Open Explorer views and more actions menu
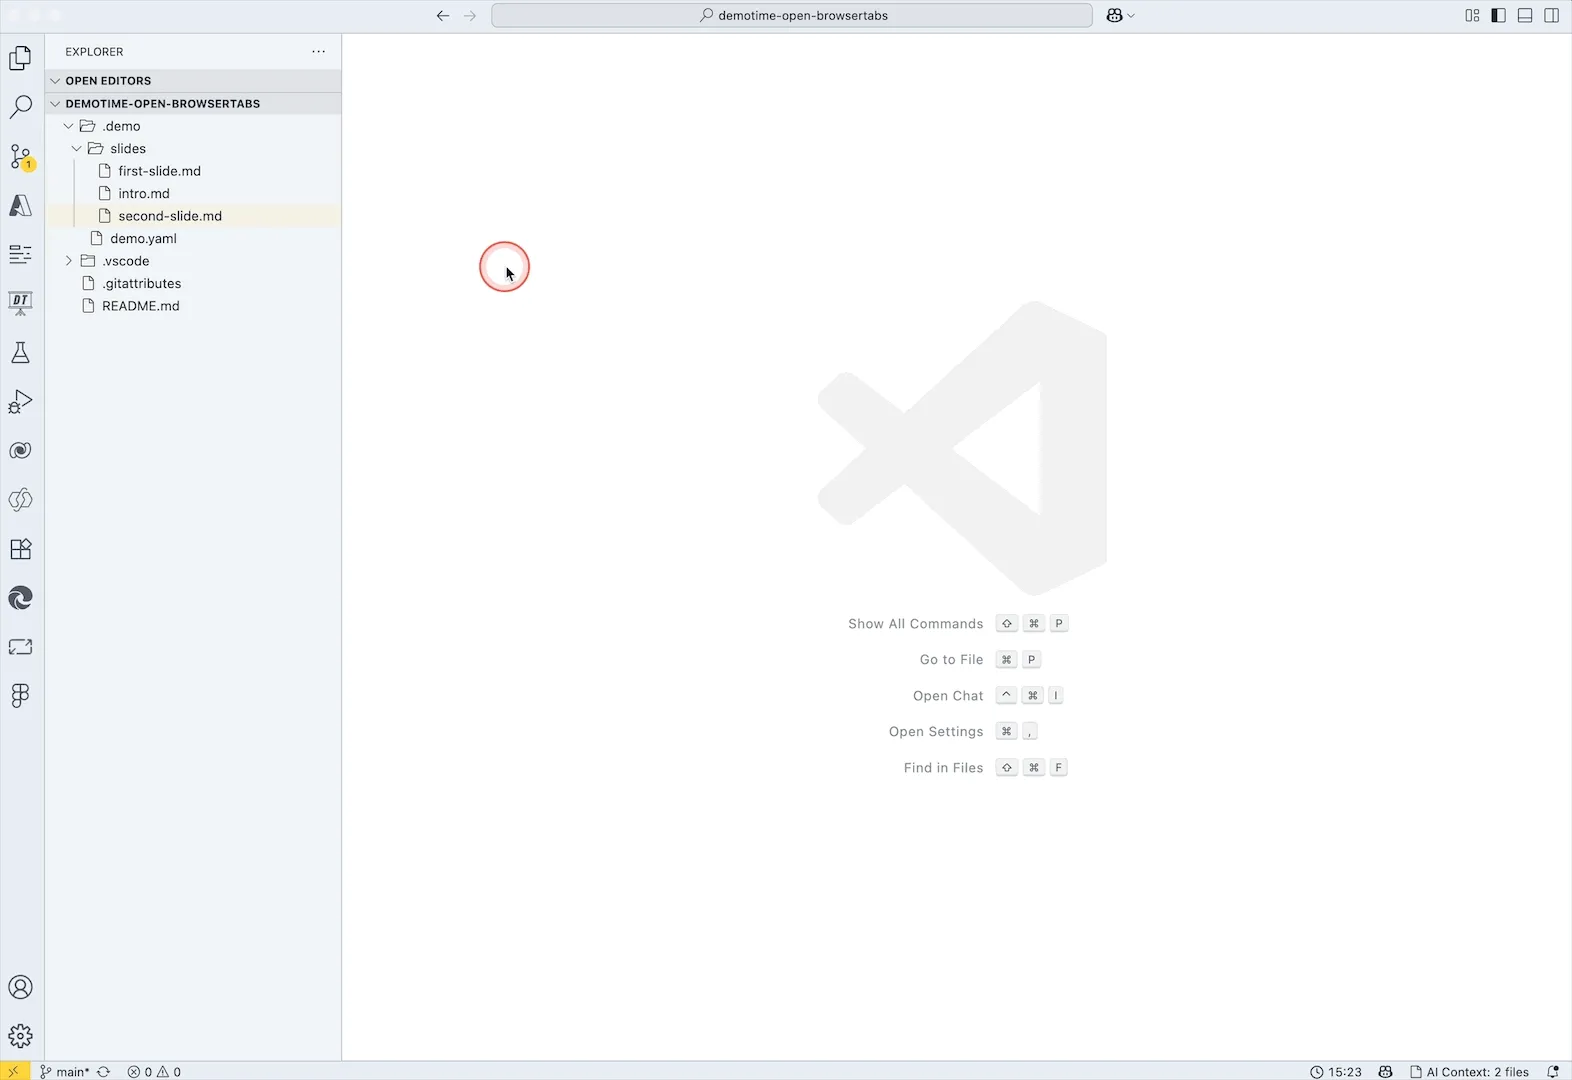The height and width of the screenshot is (1080, 1572). tap(318, 52)
